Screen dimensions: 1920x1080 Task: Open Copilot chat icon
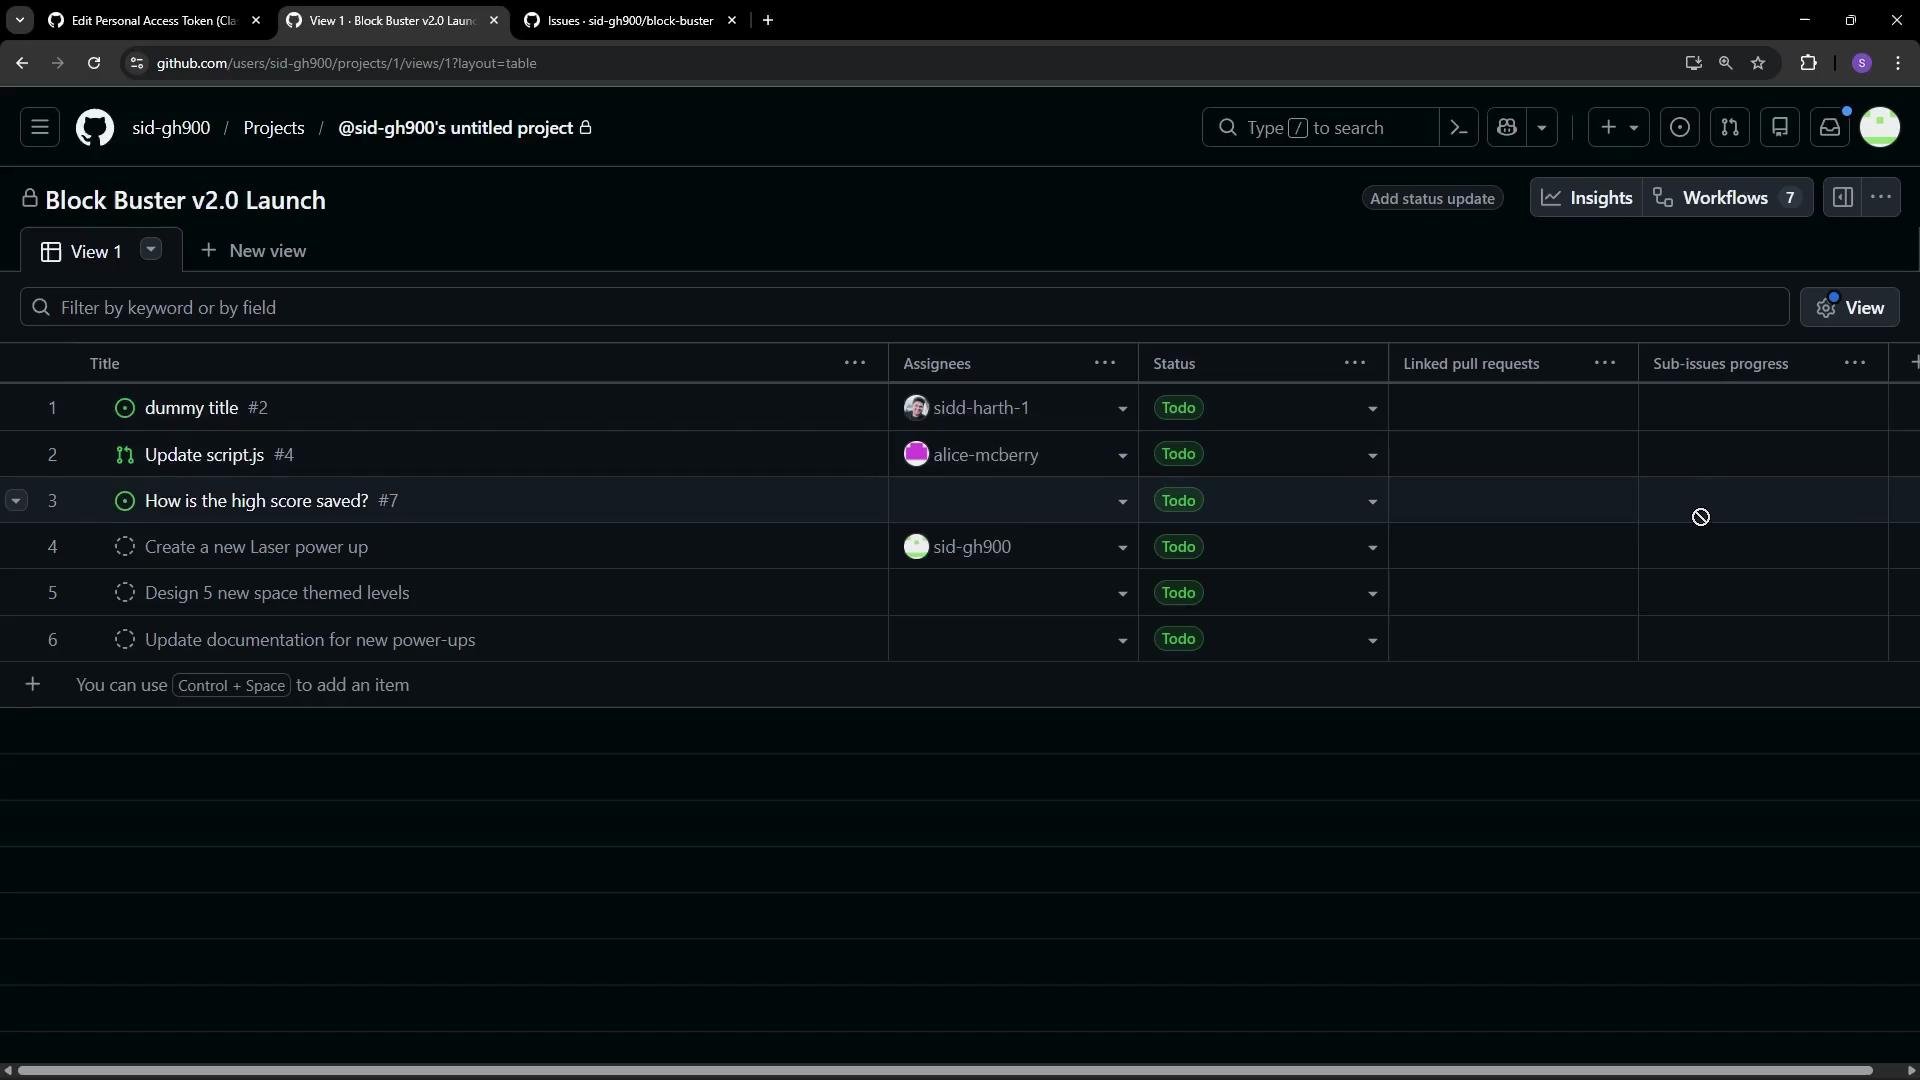coord(1507,128)
